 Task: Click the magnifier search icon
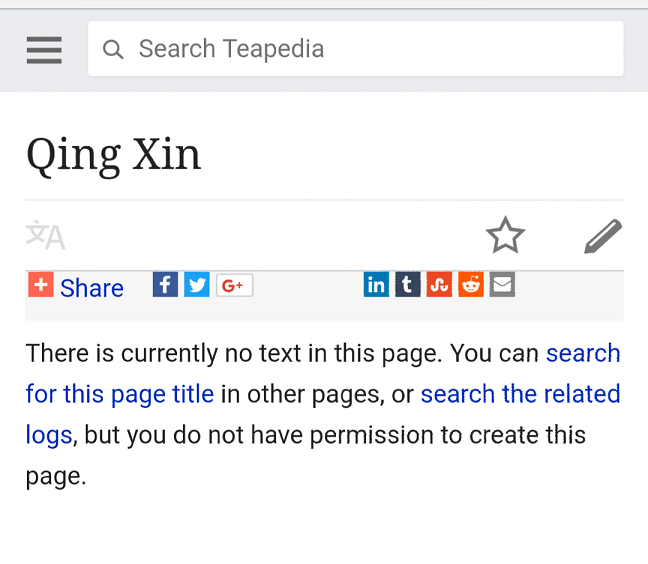point(113,49)
